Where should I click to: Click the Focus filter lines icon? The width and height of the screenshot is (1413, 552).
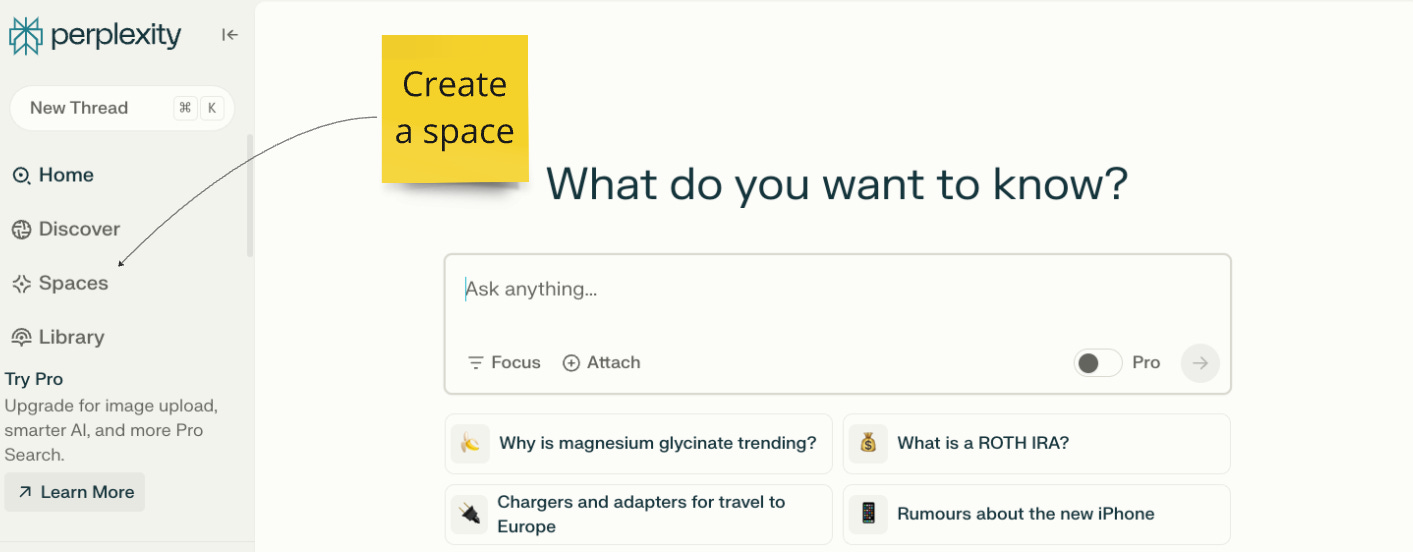tap(476, 363)
